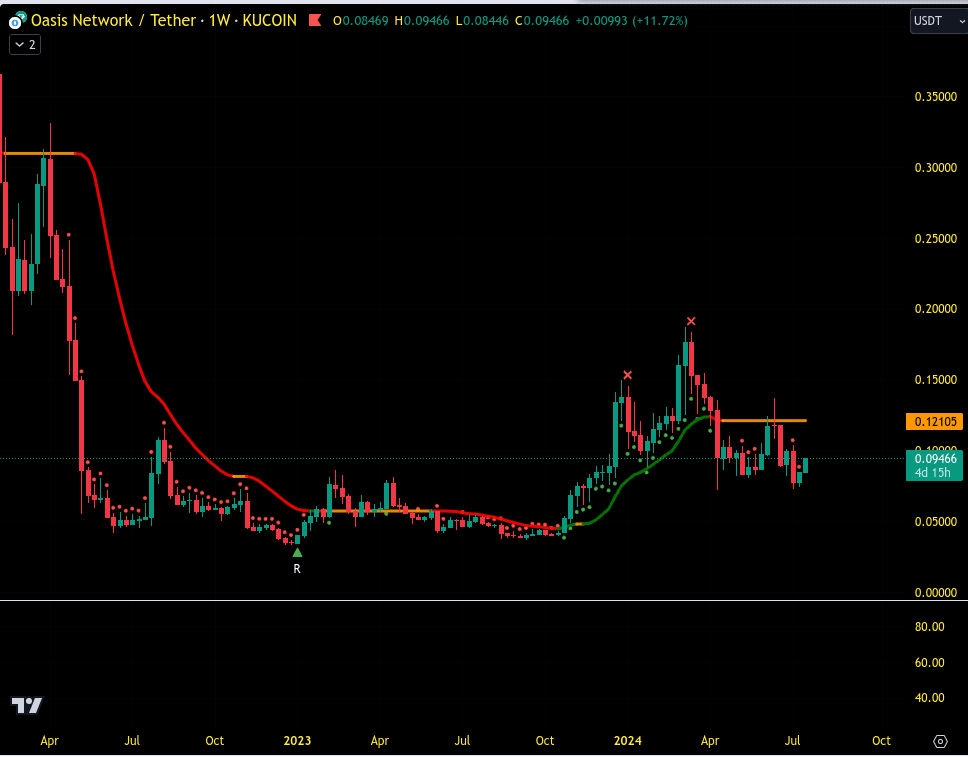
Task: Click the 0.20000 price axis value
Action: [935, 309]
